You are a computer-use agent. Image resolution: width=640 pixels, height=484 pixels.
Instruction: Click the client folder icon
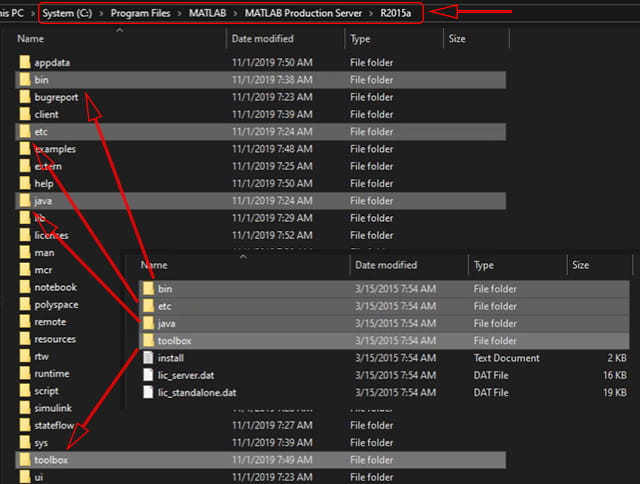pos(25,114)
